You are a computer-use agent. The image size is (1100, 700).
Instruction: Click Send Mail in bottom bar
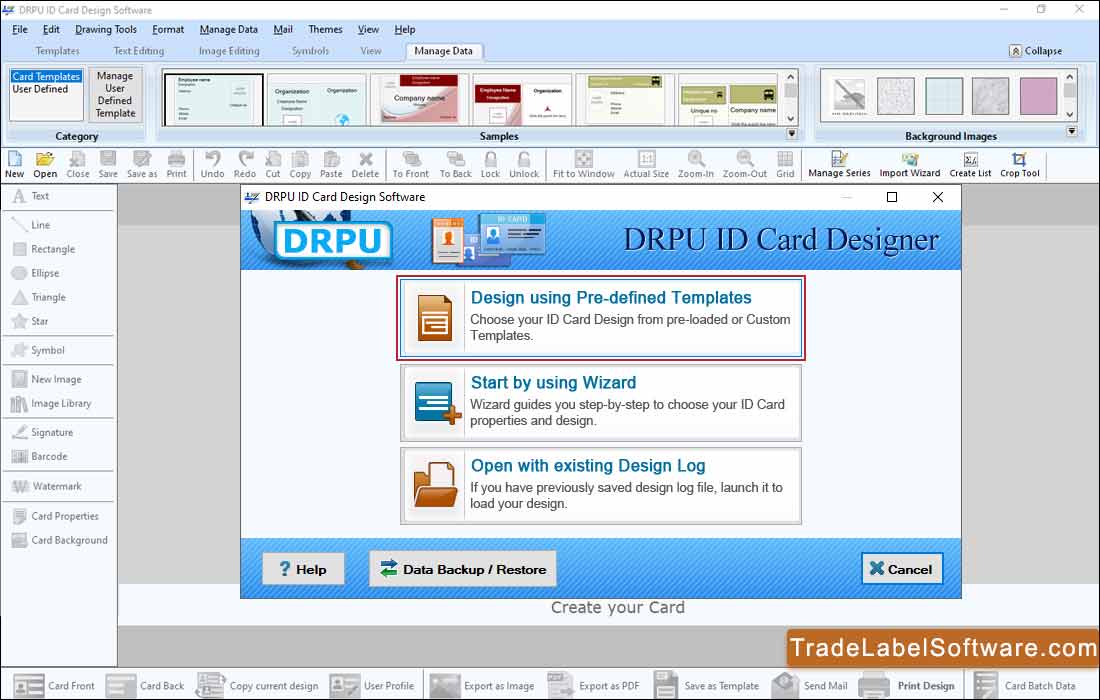pos(810,685)
